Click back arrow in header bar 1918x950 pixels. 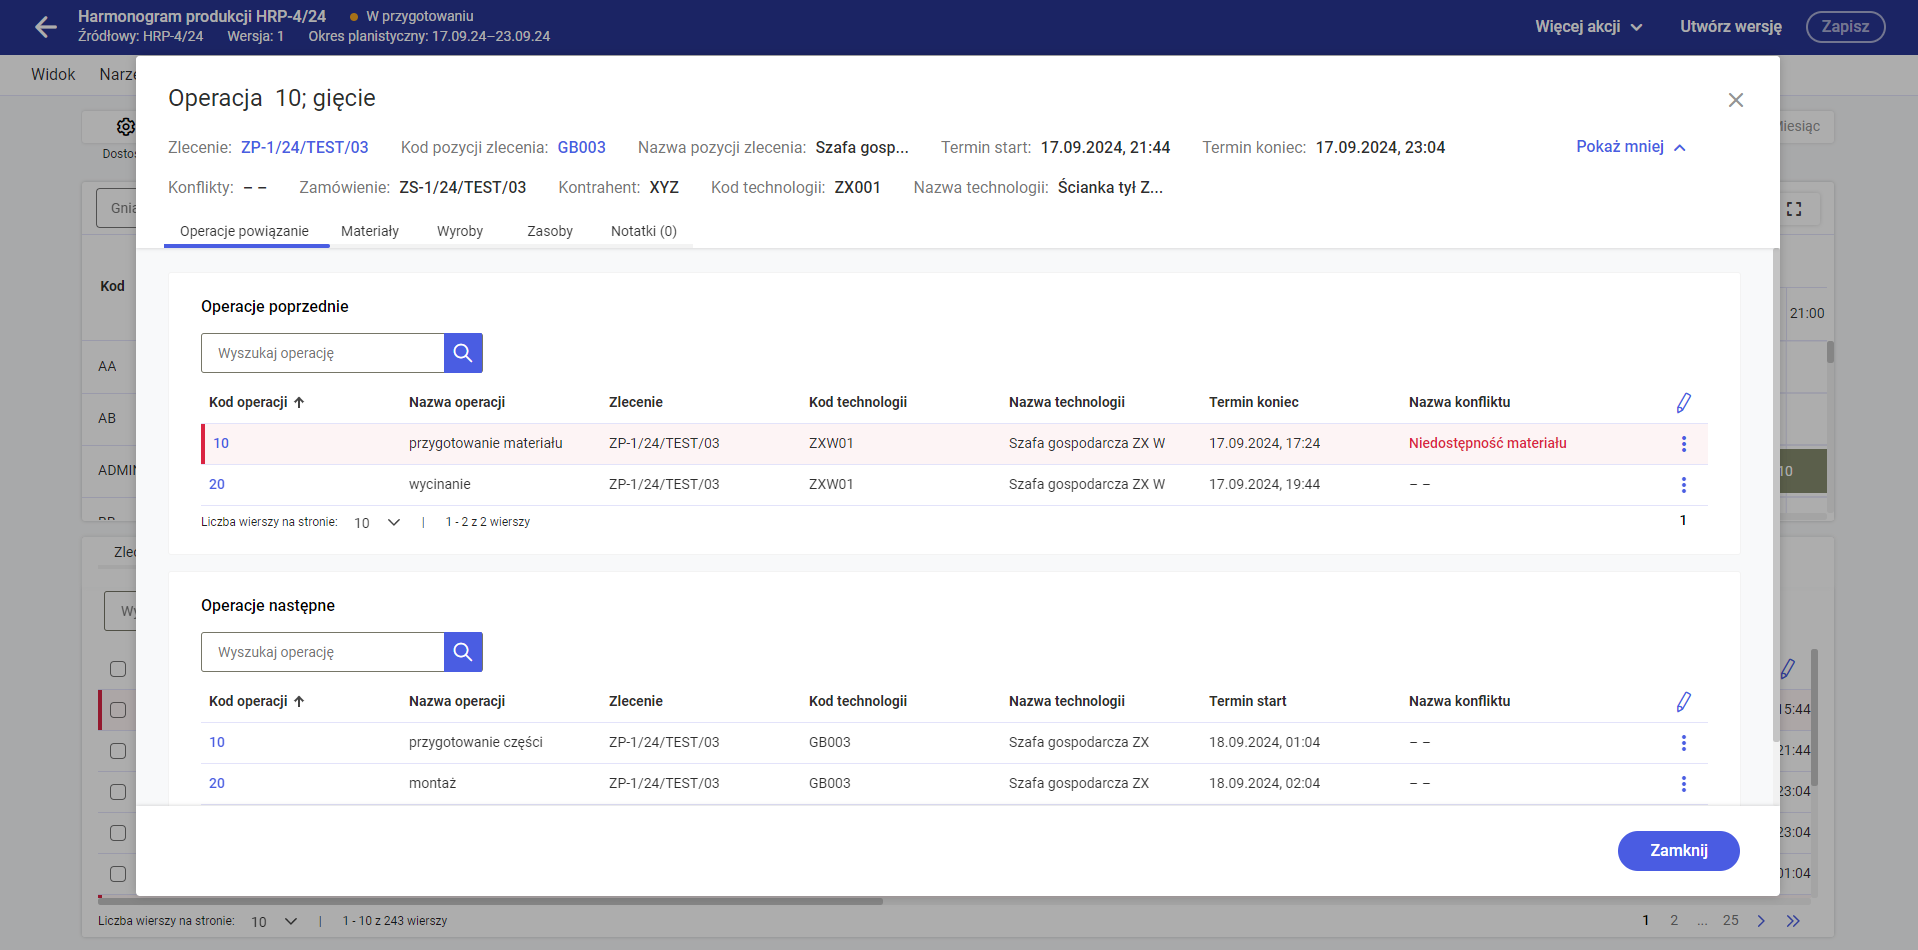[46, 27]
